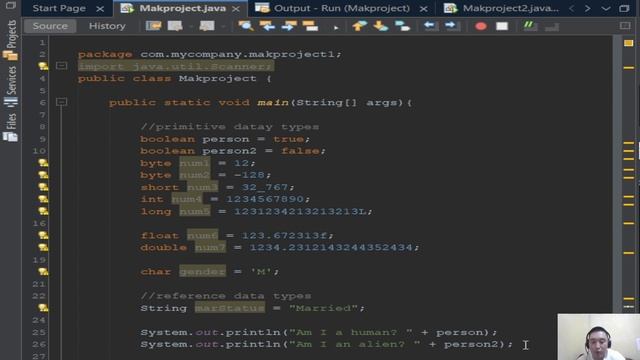Click the Shift Line Left icon
The width and height of the screenshot is (640, 360).
pyautogui.click(x=430, y=26)
